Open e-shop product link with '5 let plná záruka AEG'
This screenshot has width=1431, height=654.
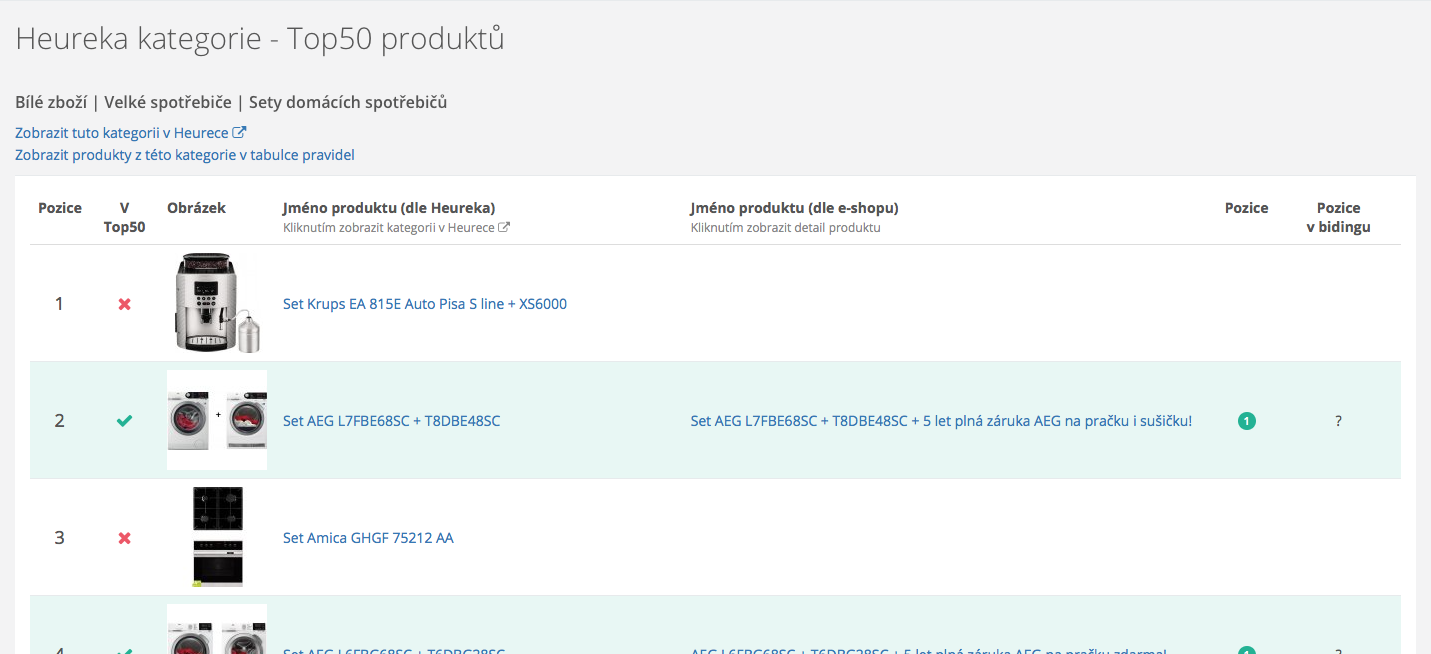[940, 421]
